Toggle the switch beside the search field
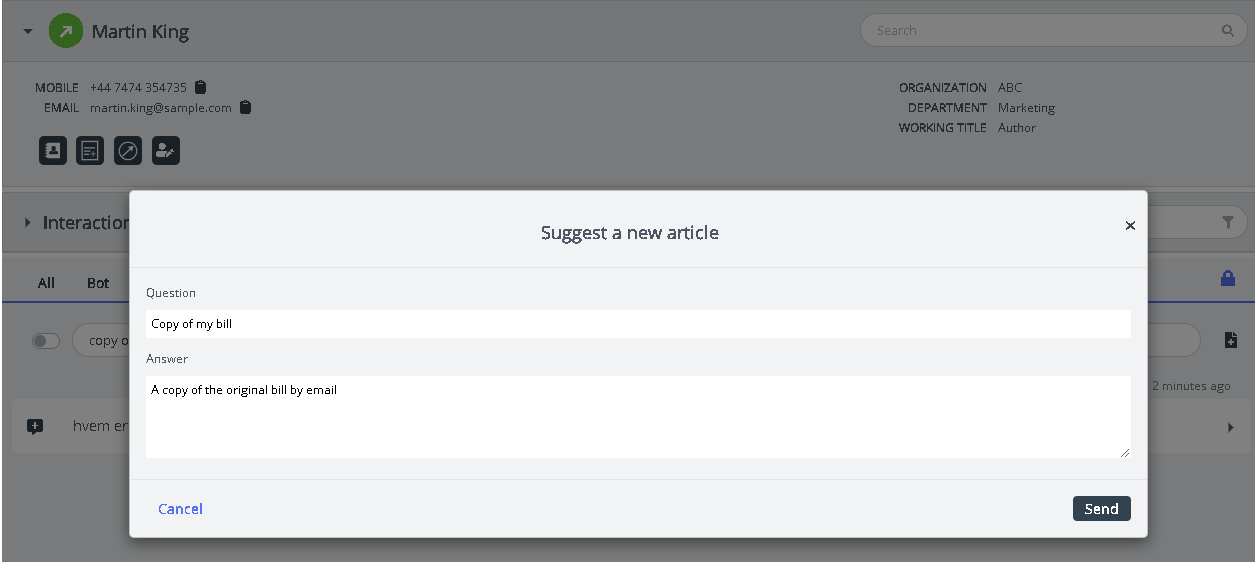 pyautogui.click(x=46, y=341)
